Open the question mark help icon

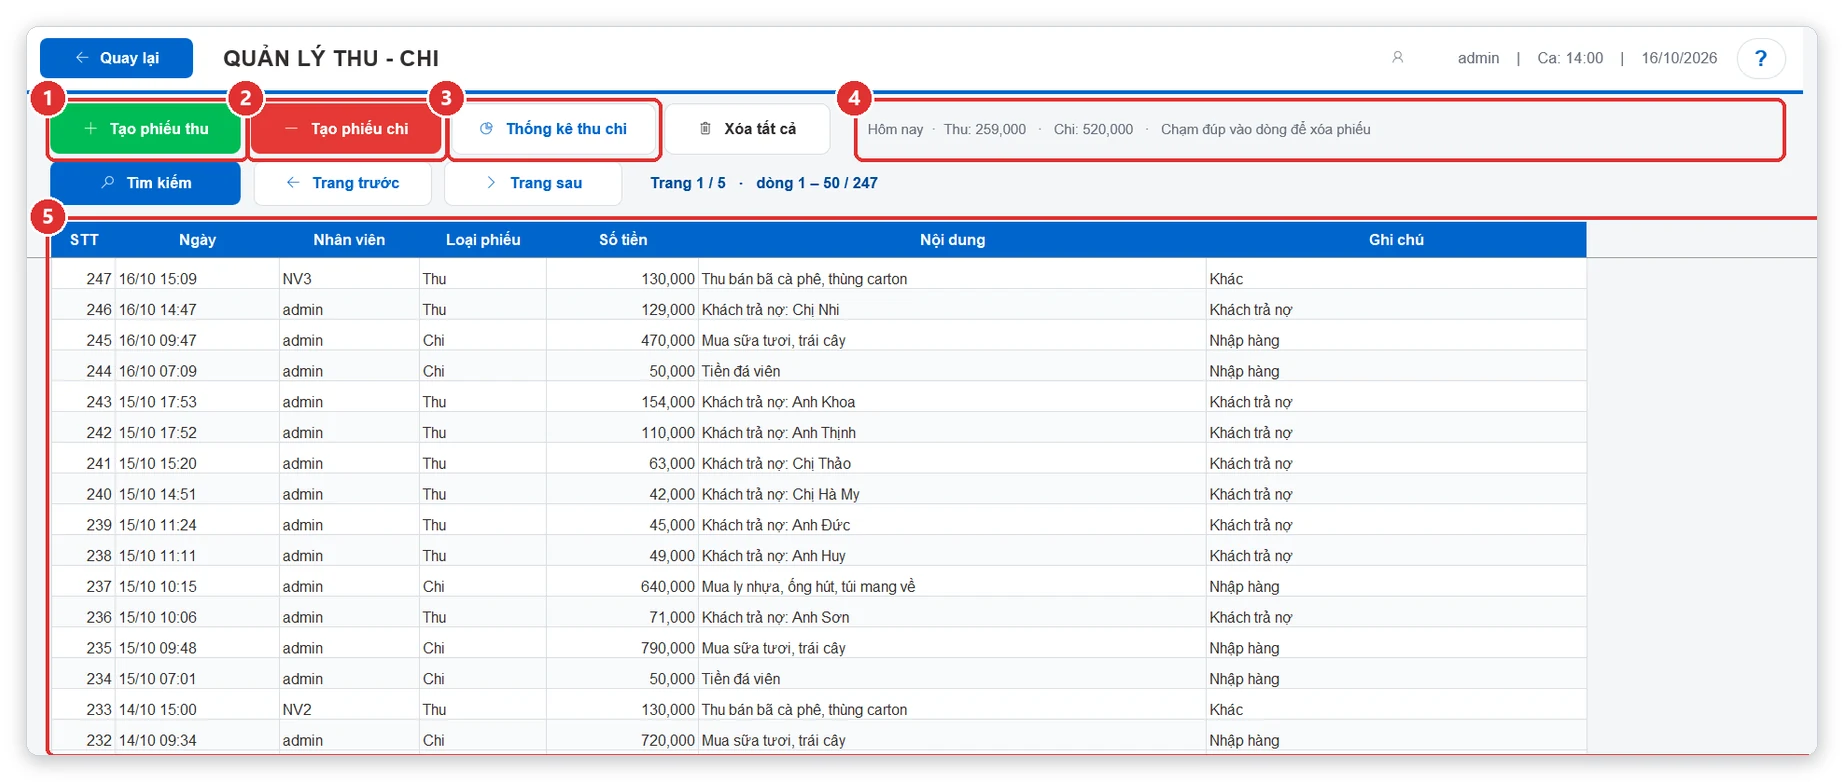point(1761,58)
